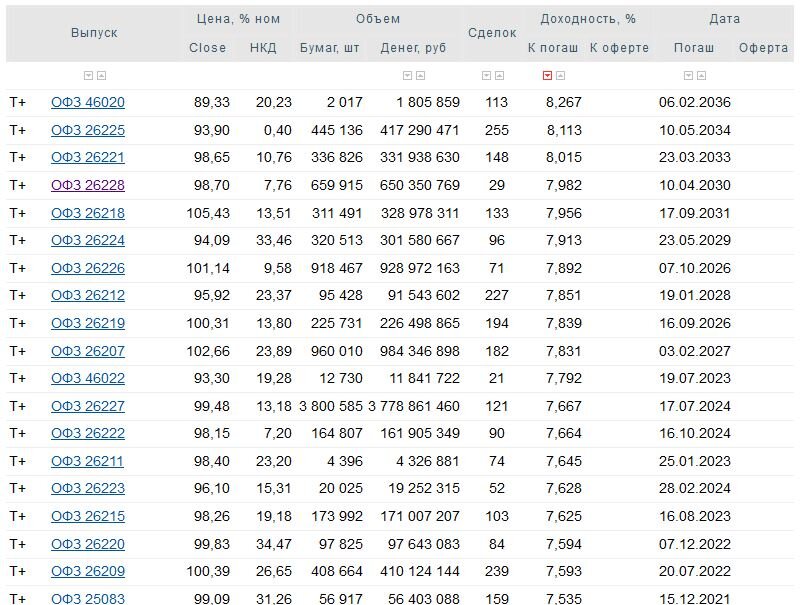This screenshot has height=605, width=800.
Task: Open the ОФЗ 26223 bond link
Action: click(x=88, y=489)
